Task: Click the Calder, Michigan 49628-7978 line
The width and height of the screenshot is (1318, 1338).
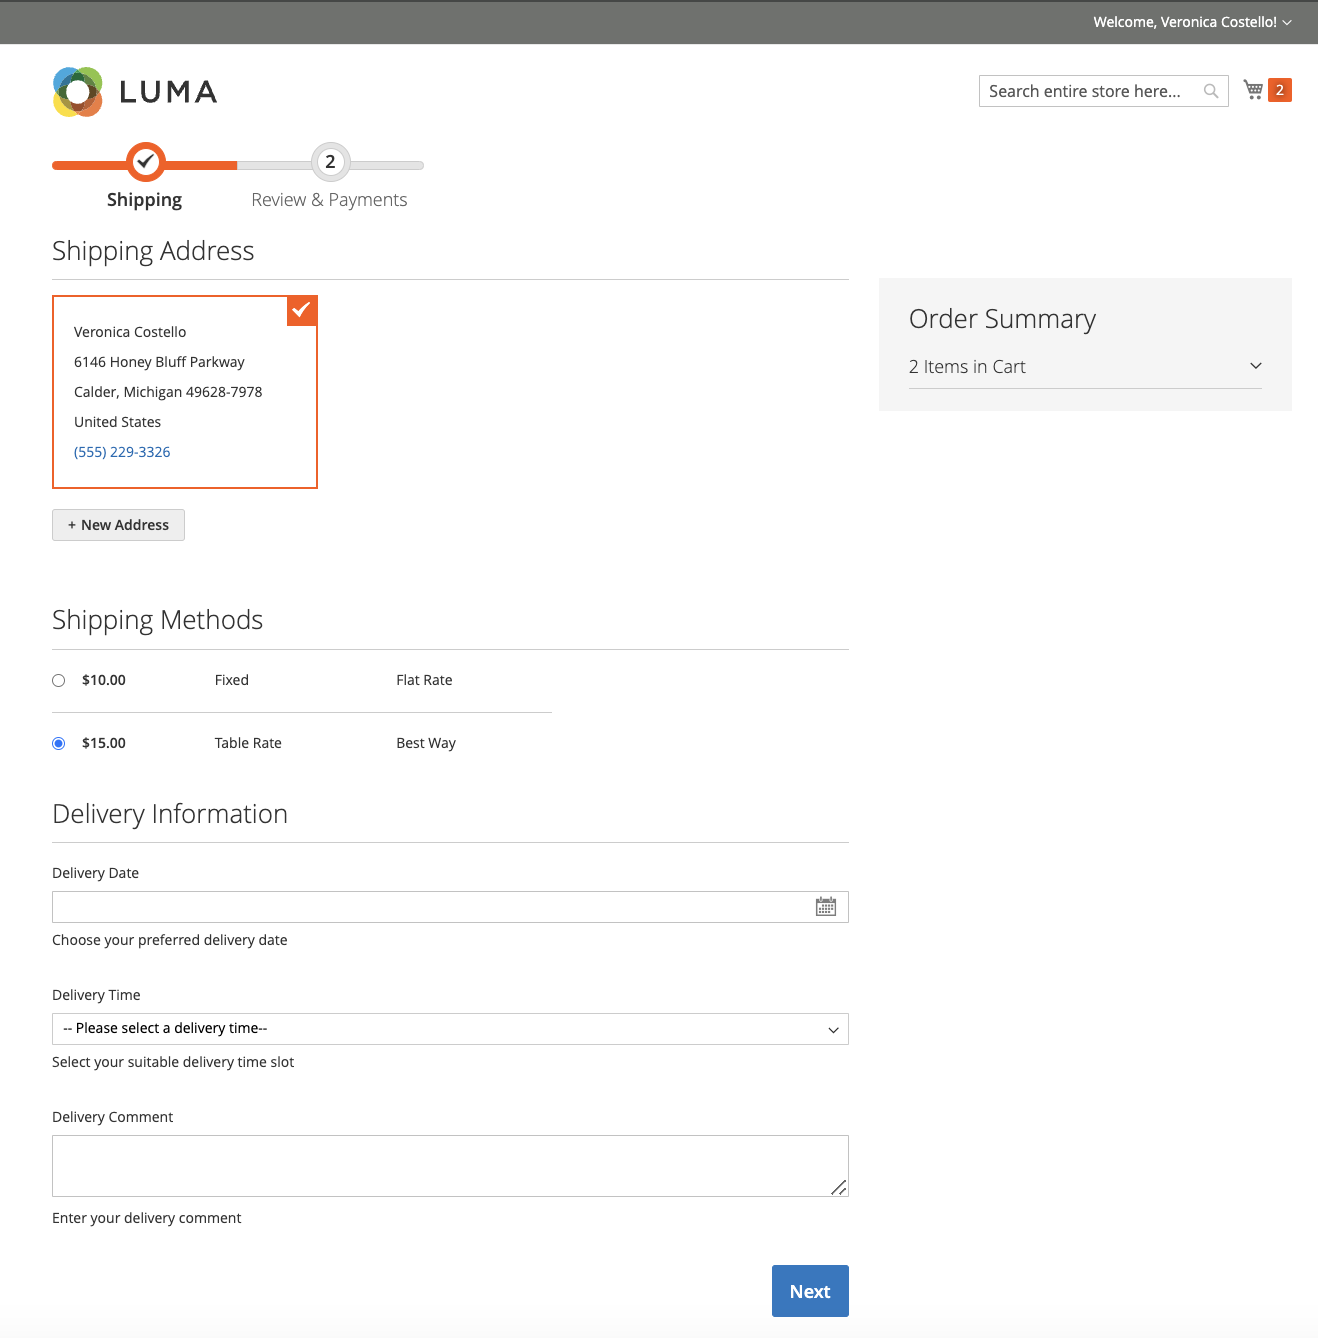Action: pyautogui.click(x=168, y=392)
